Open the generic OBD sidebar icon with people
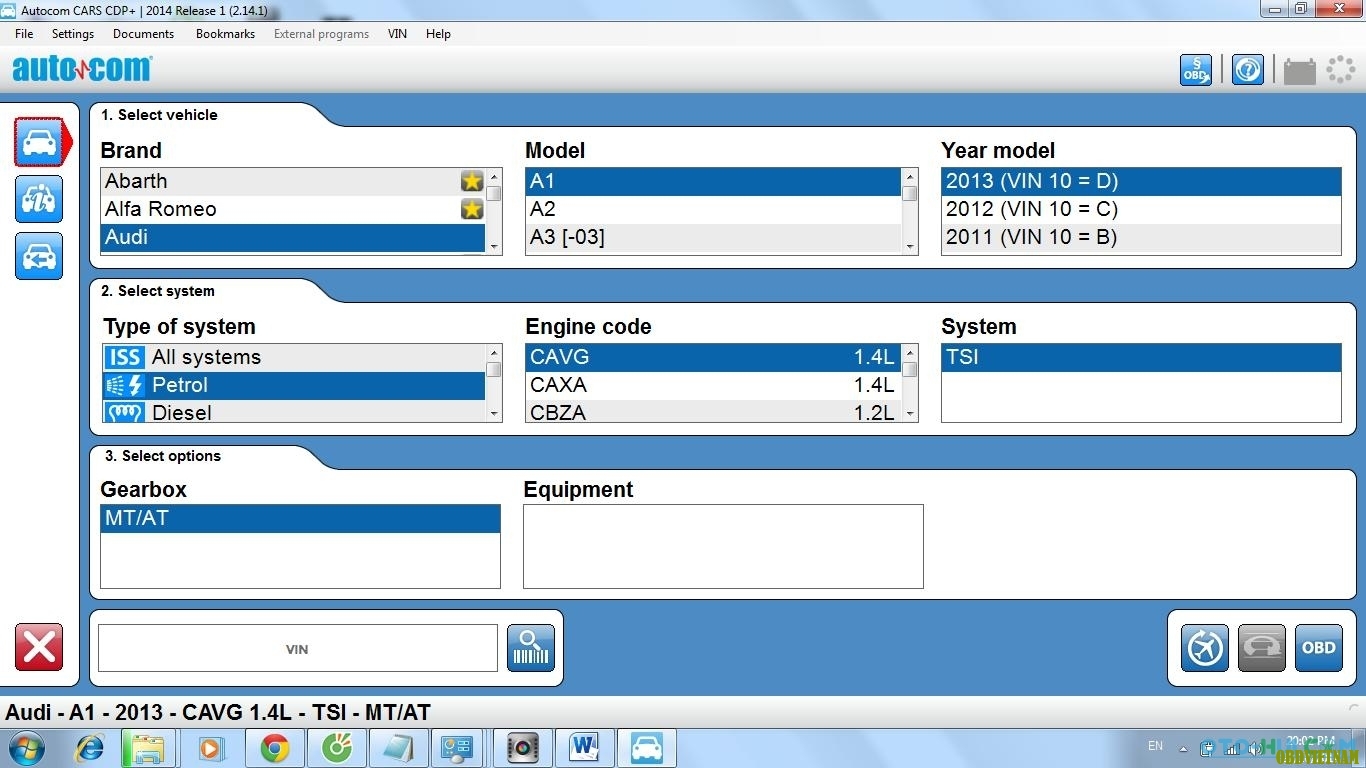The height and width of the screenshot is (768, 1366). pos(39,199)
